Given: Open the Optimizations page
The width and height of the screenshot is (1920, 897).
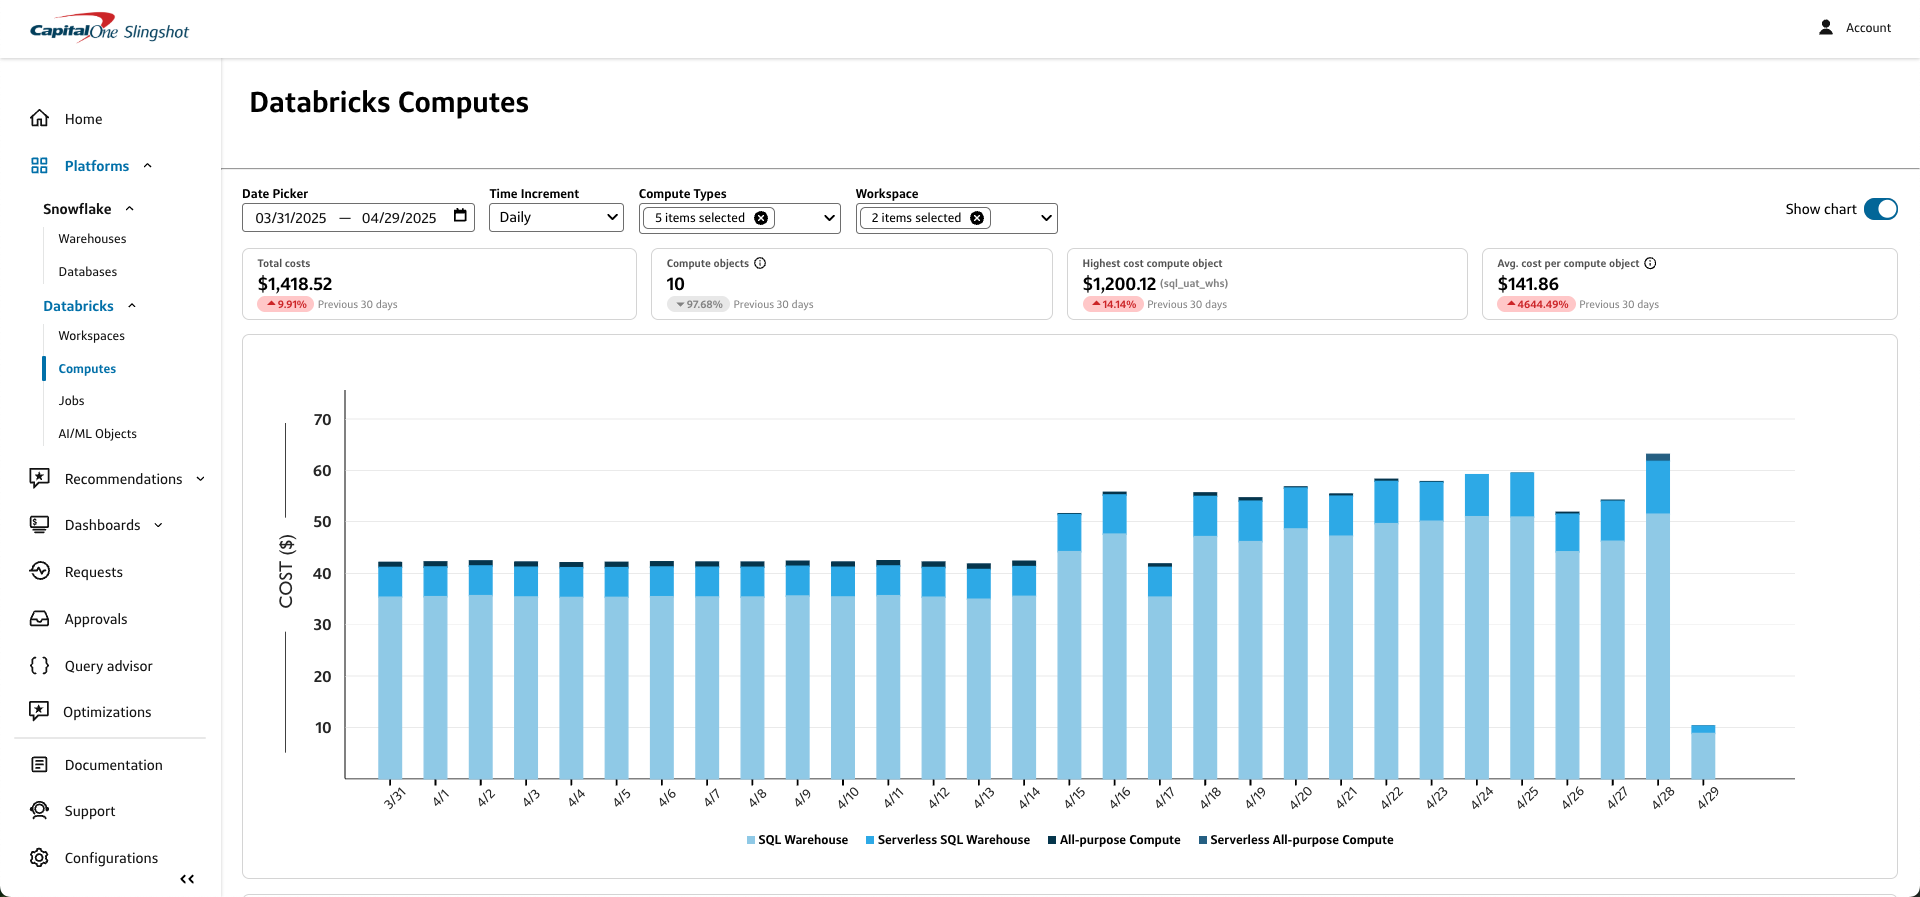Looking at the screenshot, I should point(107,712).
